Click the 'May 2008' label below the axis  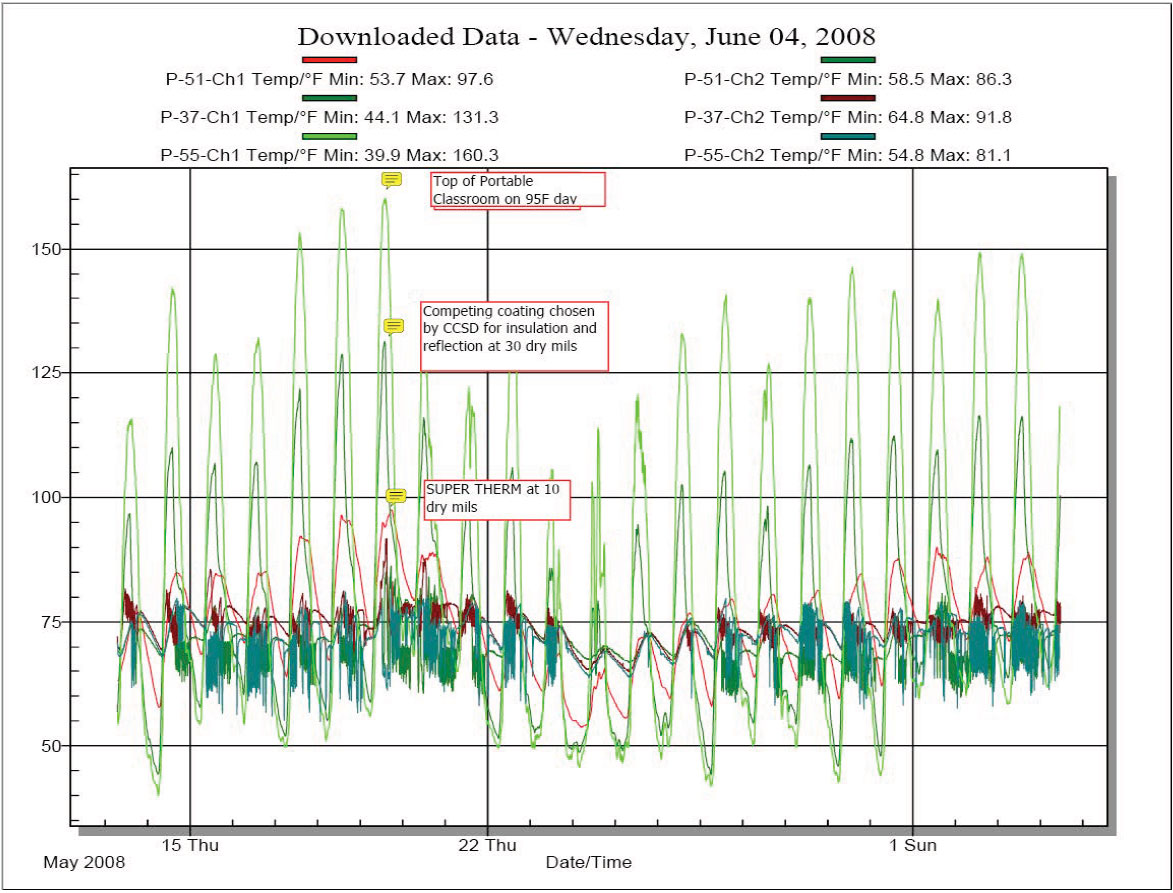tap(85, 862)
